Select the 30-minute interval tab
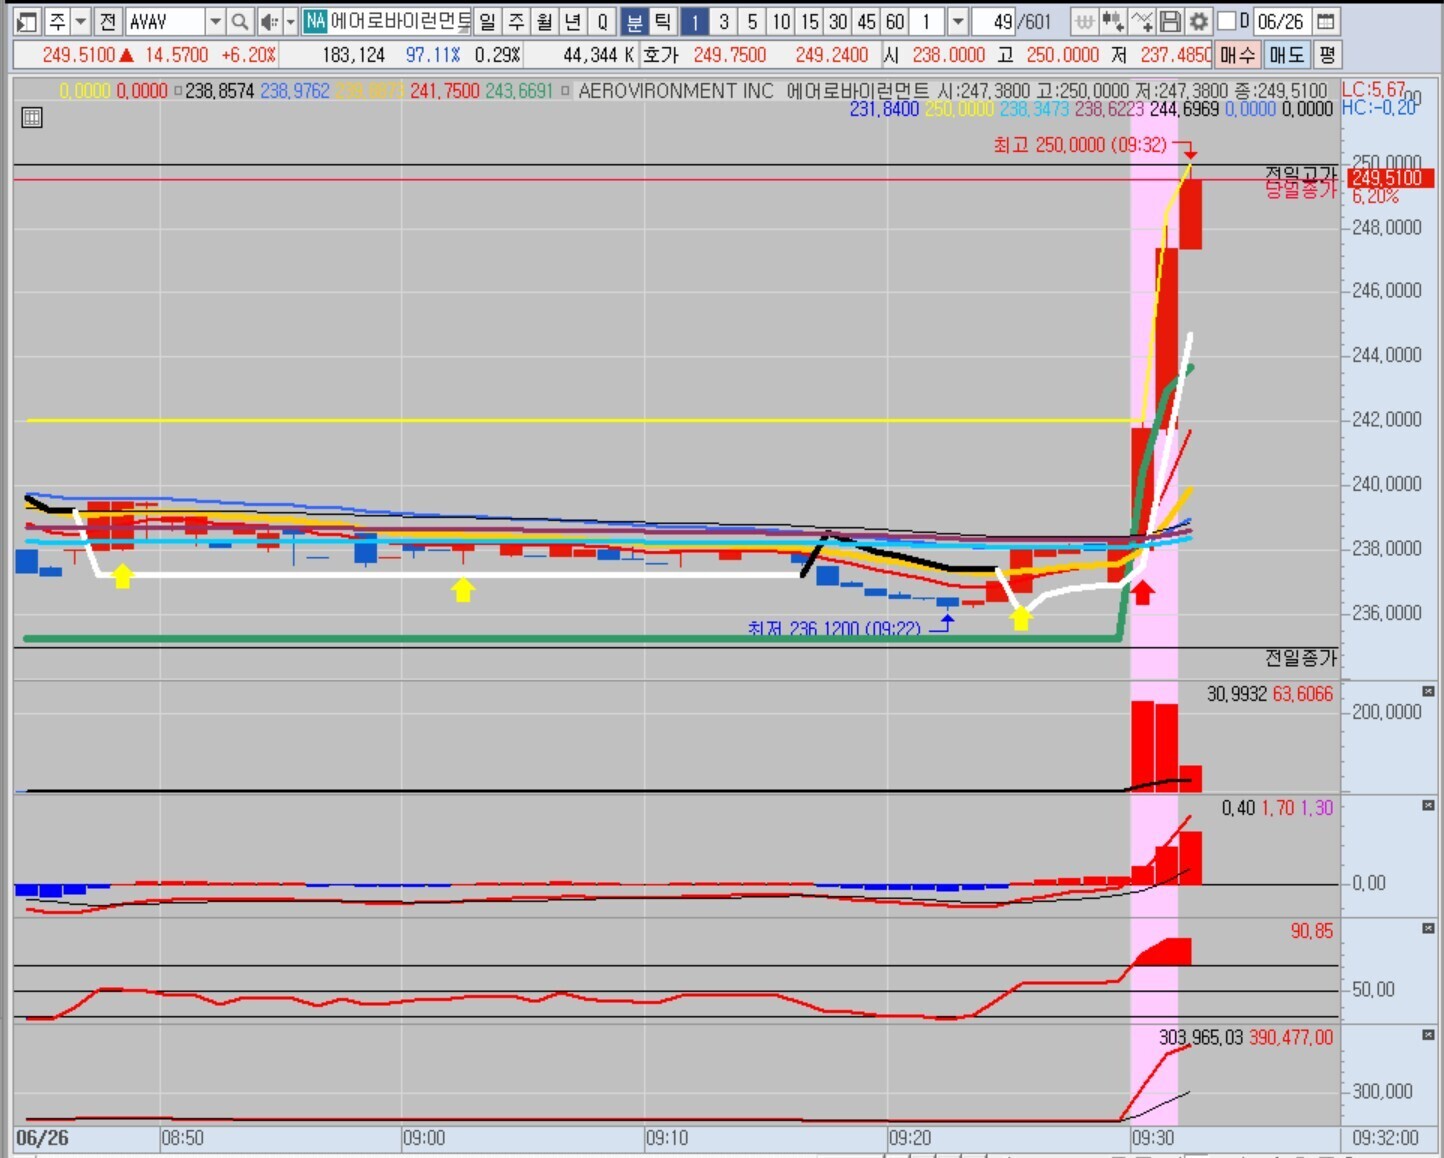 tap(838, 21)
